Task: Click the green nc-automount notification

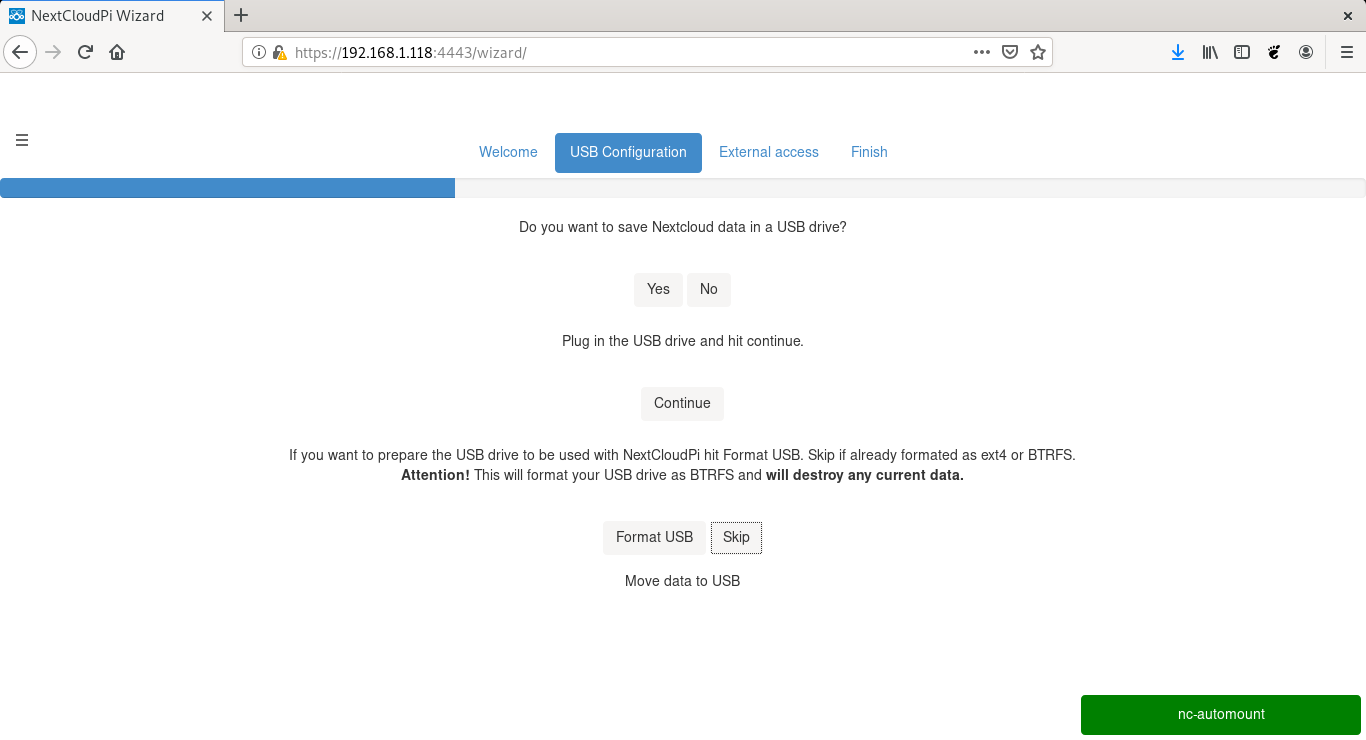Action: pos(1221,715)
